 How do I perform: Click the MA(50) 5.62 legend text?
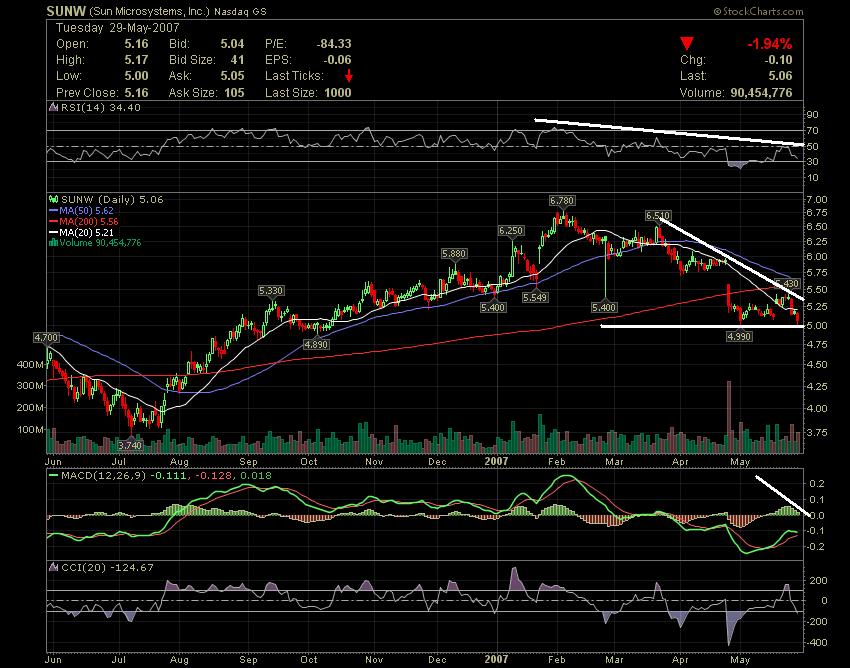pos(86,210)
